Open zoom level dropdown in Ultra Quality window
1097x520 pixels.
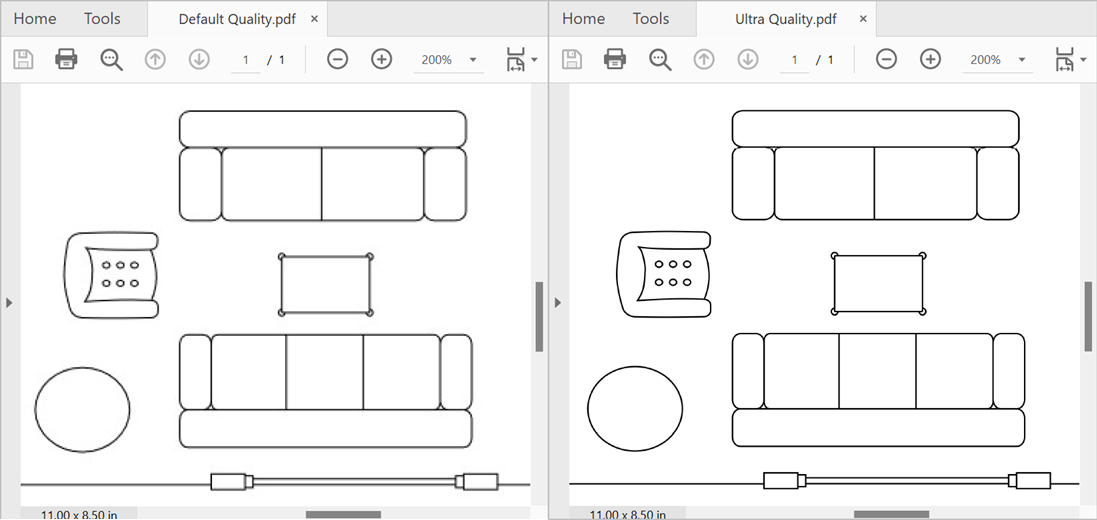tap(1021, 60)
